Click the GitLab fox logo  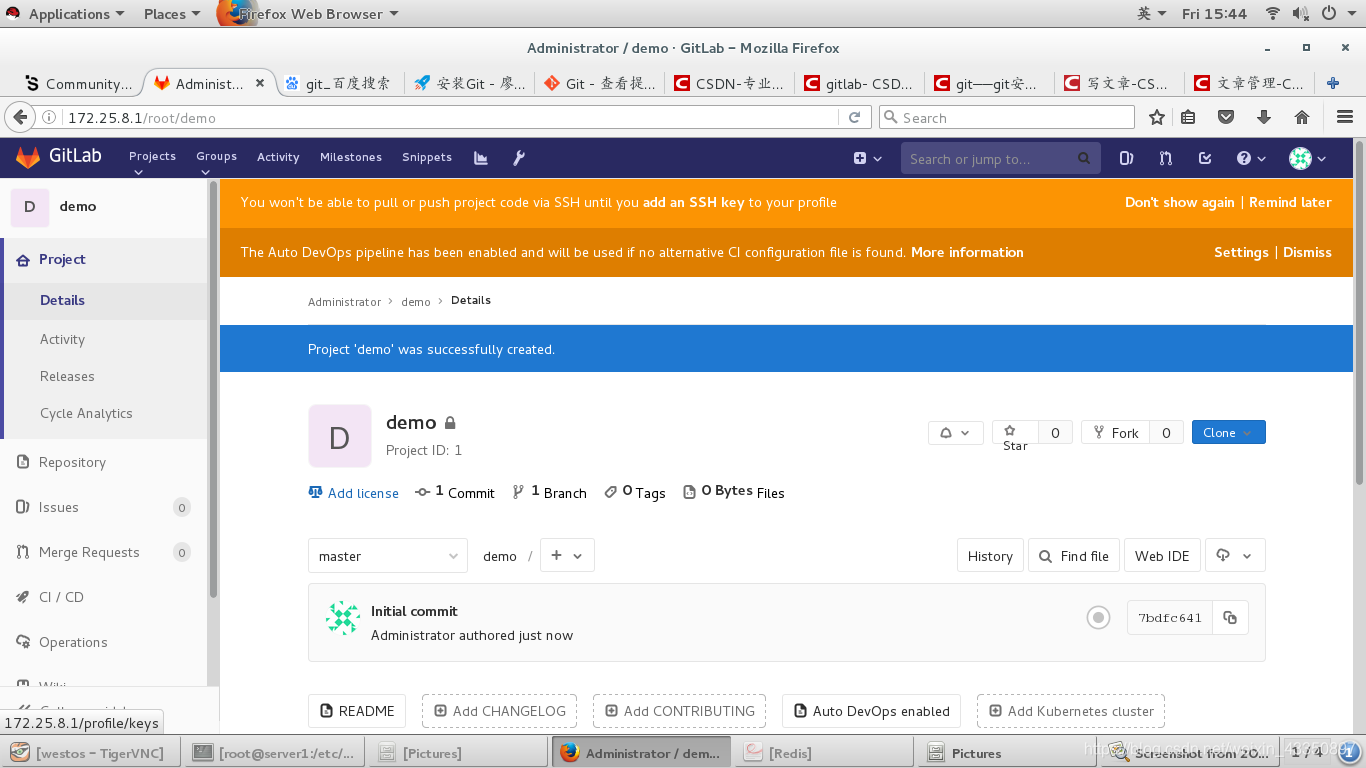(x=28, y=157)
